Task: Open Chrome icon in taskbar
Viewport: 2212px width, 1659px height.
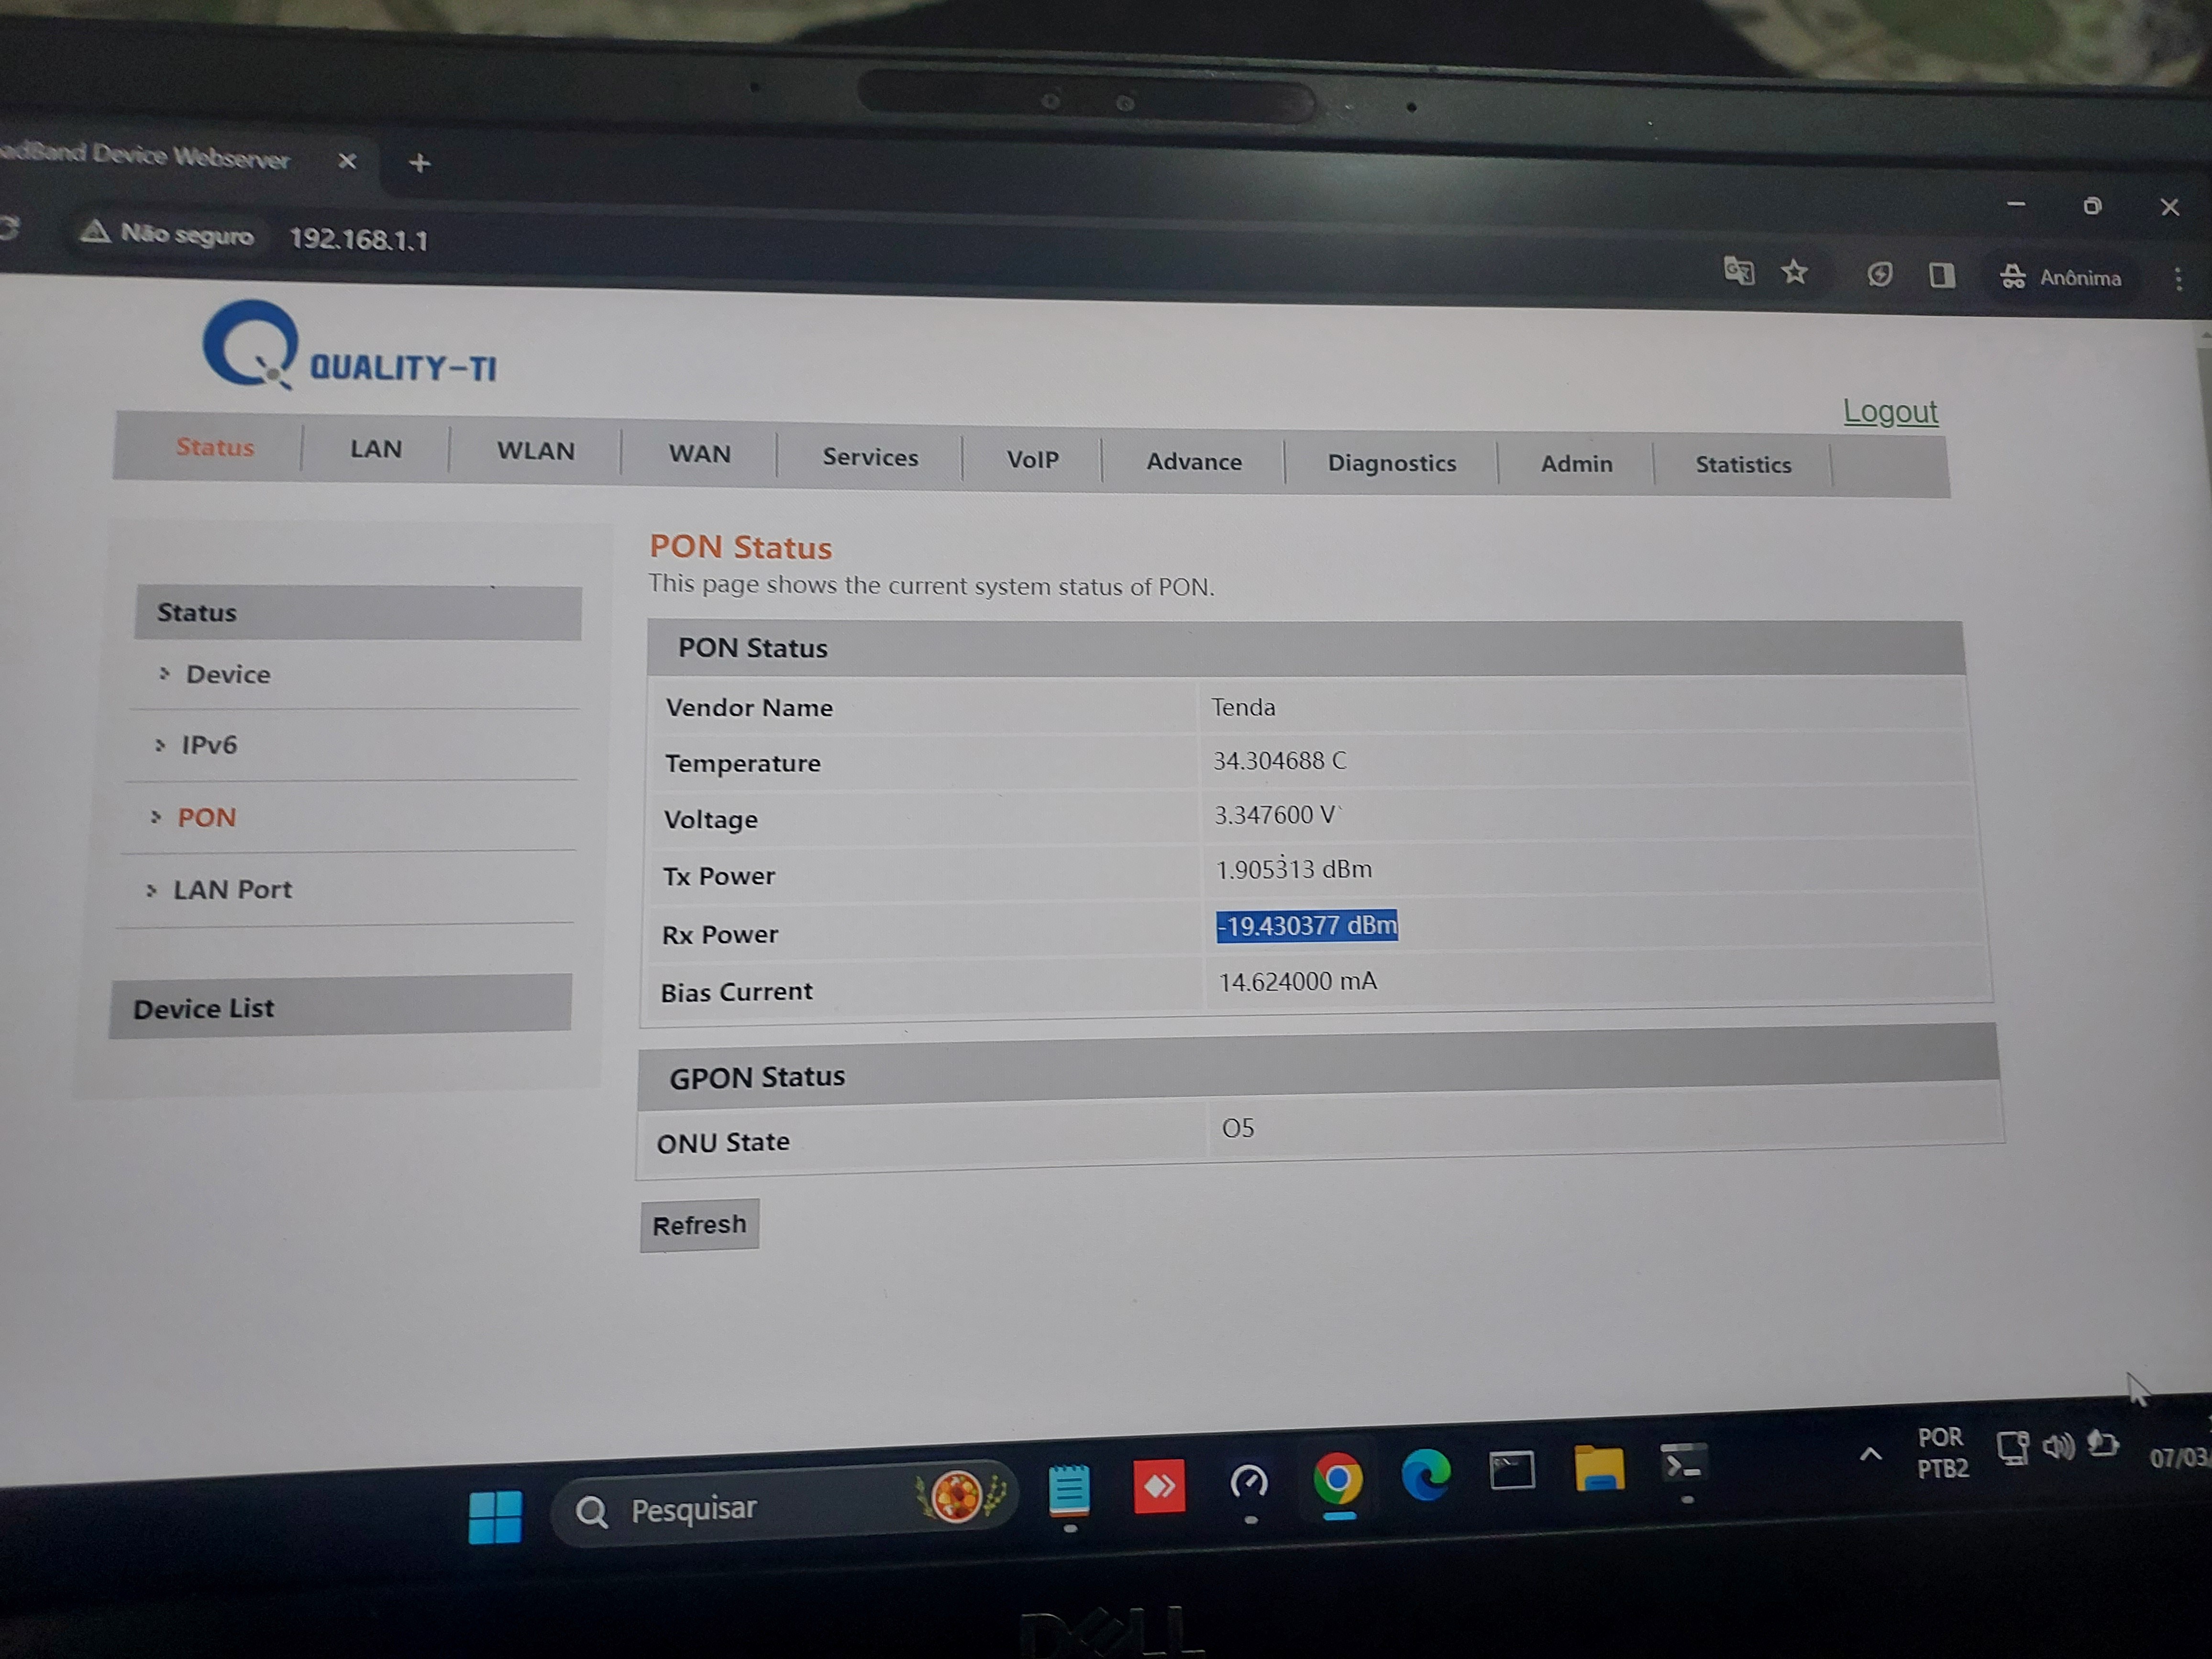Action: pos(1338,1478)
